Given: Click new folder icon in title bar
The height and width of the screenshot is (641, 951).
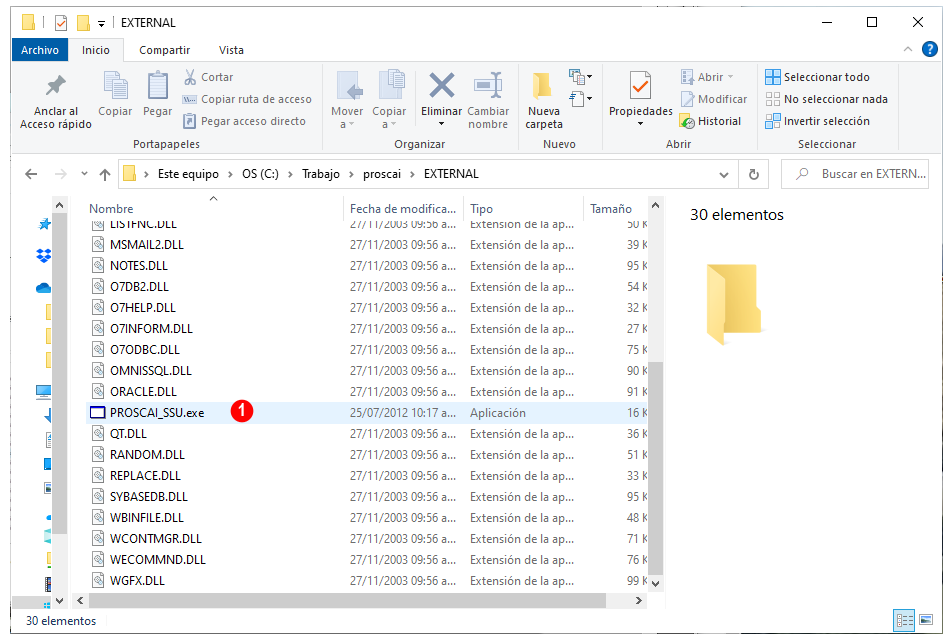Looking at the screenshot, I should tap(83, 23).
